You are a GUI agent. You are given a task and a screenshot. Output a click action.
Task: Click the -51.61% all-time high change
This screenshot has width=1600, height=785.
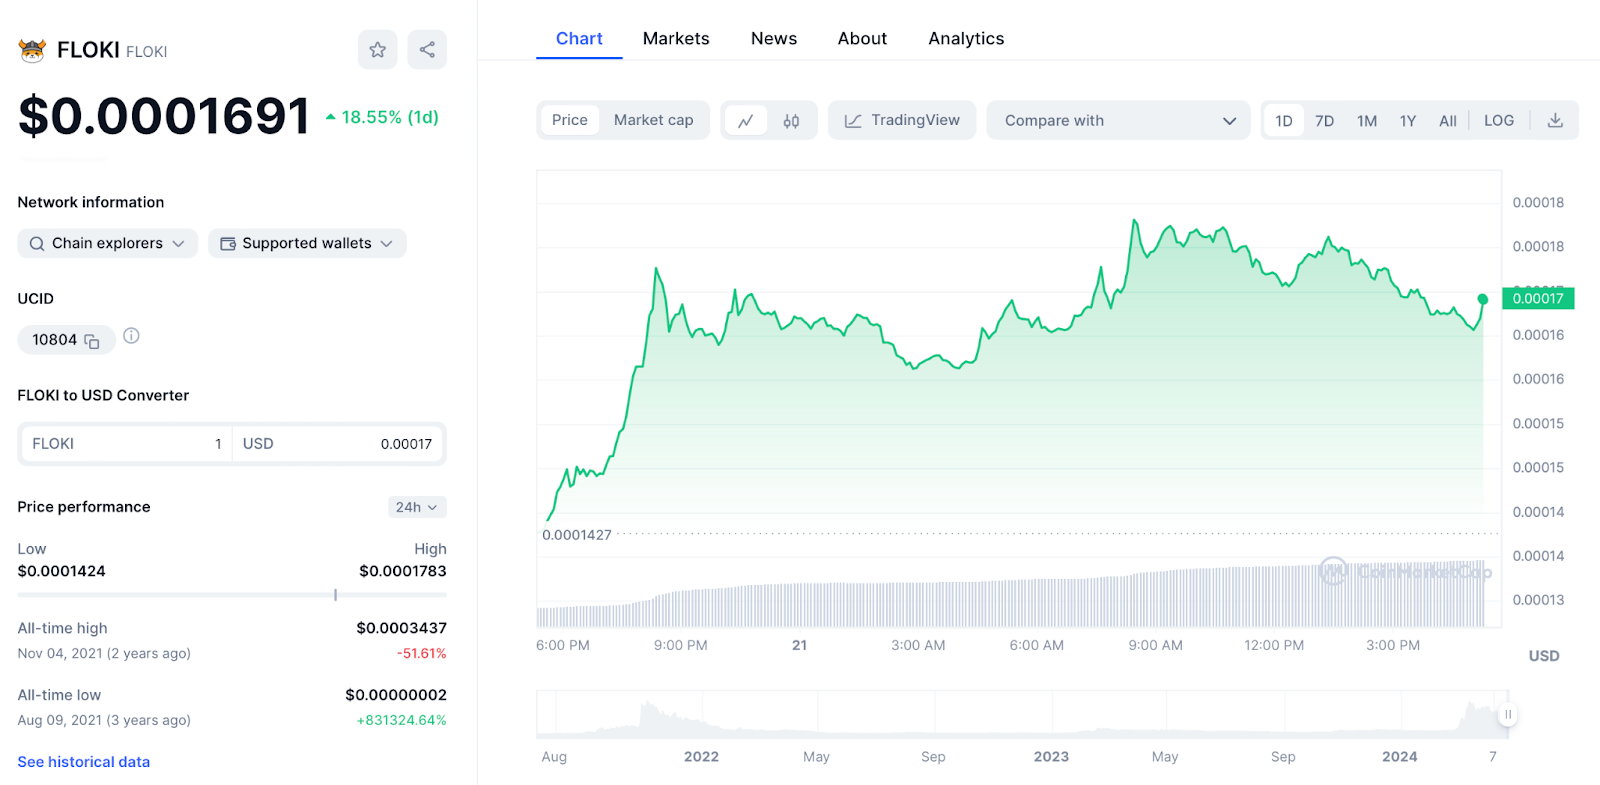click(422, 653)
